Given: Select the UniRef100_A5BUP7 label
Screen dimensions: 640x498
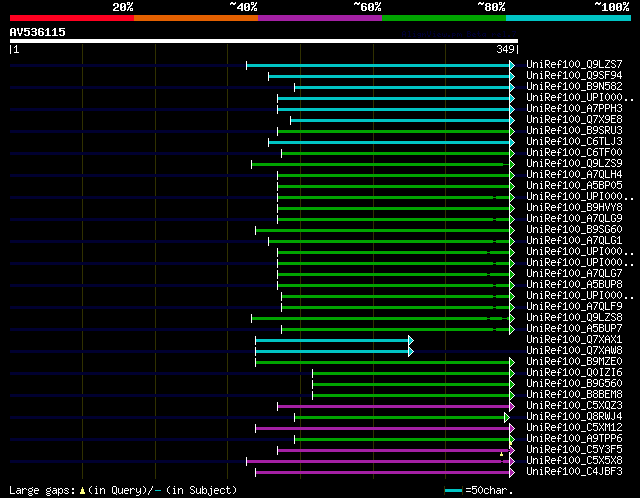Looking at the screenshot, I should (574, 329).
